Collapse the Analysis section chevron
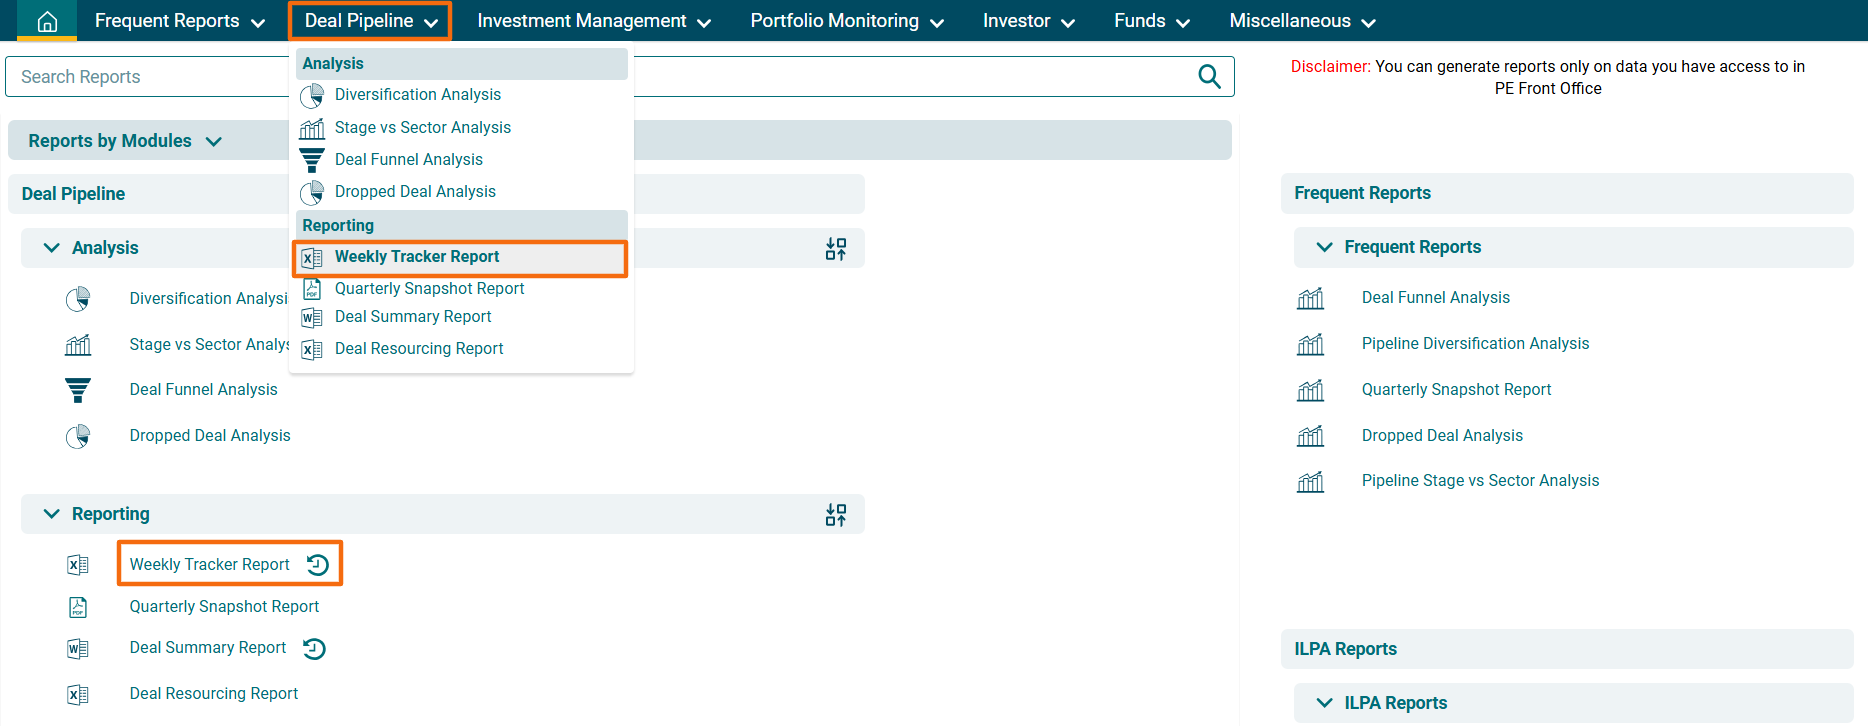The width and height of the screenshot is (1868, 726). 52,248
